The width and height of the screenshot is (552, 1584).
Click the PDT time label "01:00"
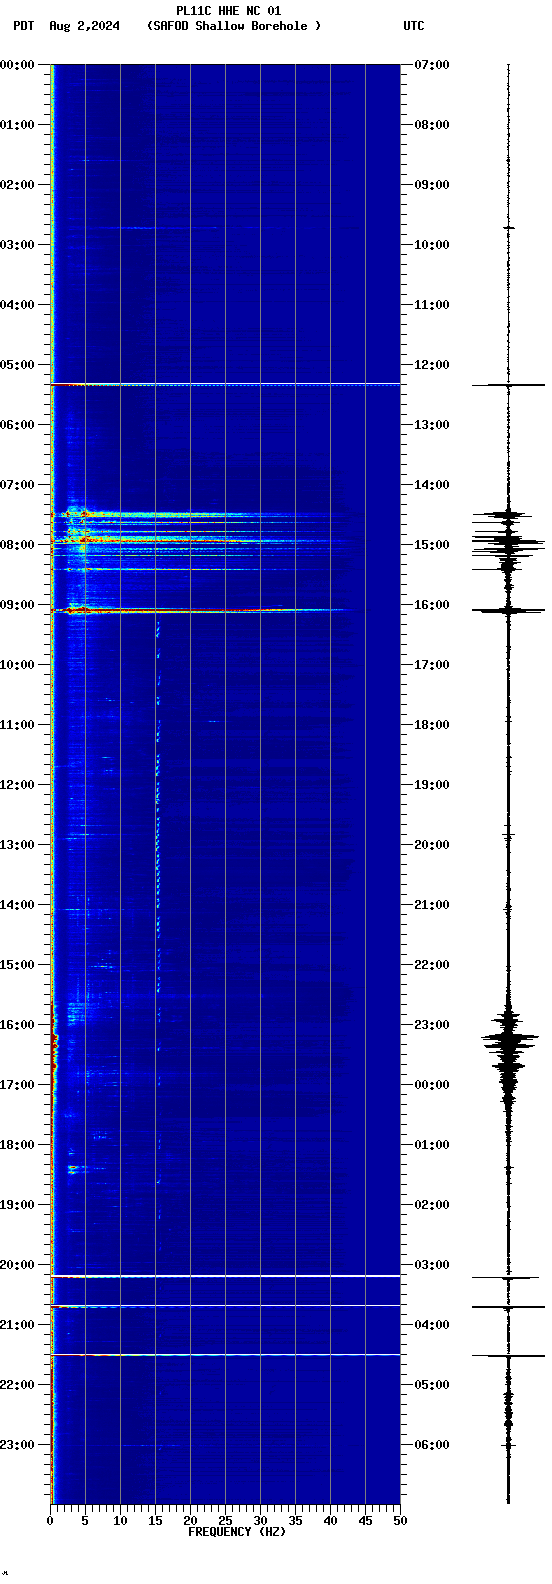(x=17, y=125)
